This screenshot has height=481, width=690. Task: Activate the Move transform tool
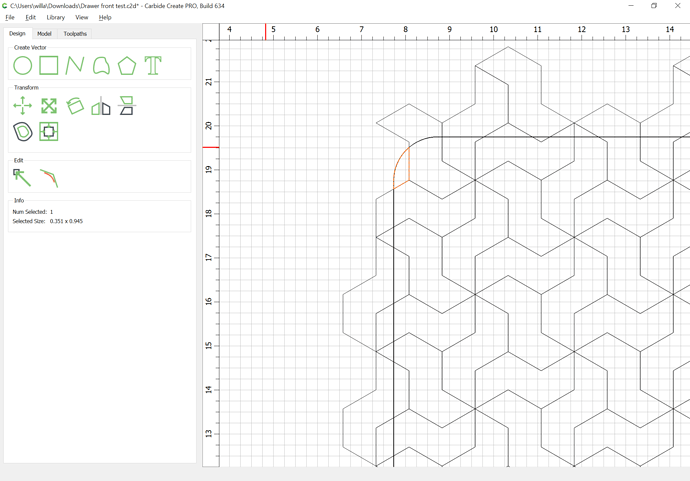pyautogui.click(x=22, y=106)
